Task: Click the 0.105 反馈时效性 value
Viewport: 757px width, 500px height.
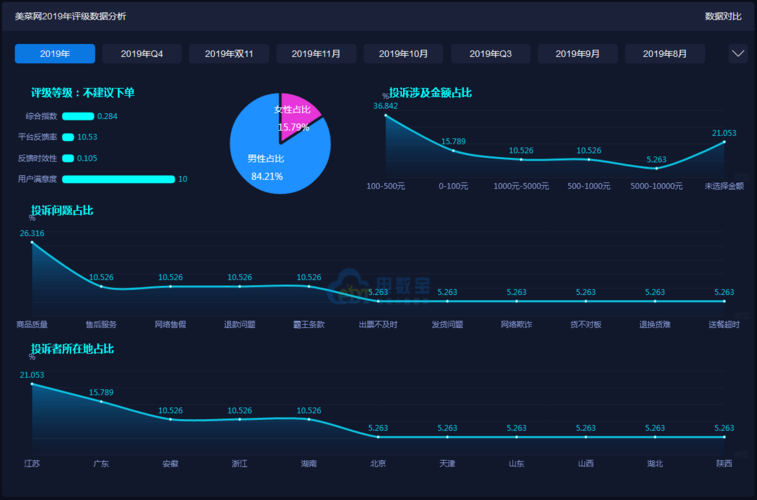Action: (x=87, y=158)
